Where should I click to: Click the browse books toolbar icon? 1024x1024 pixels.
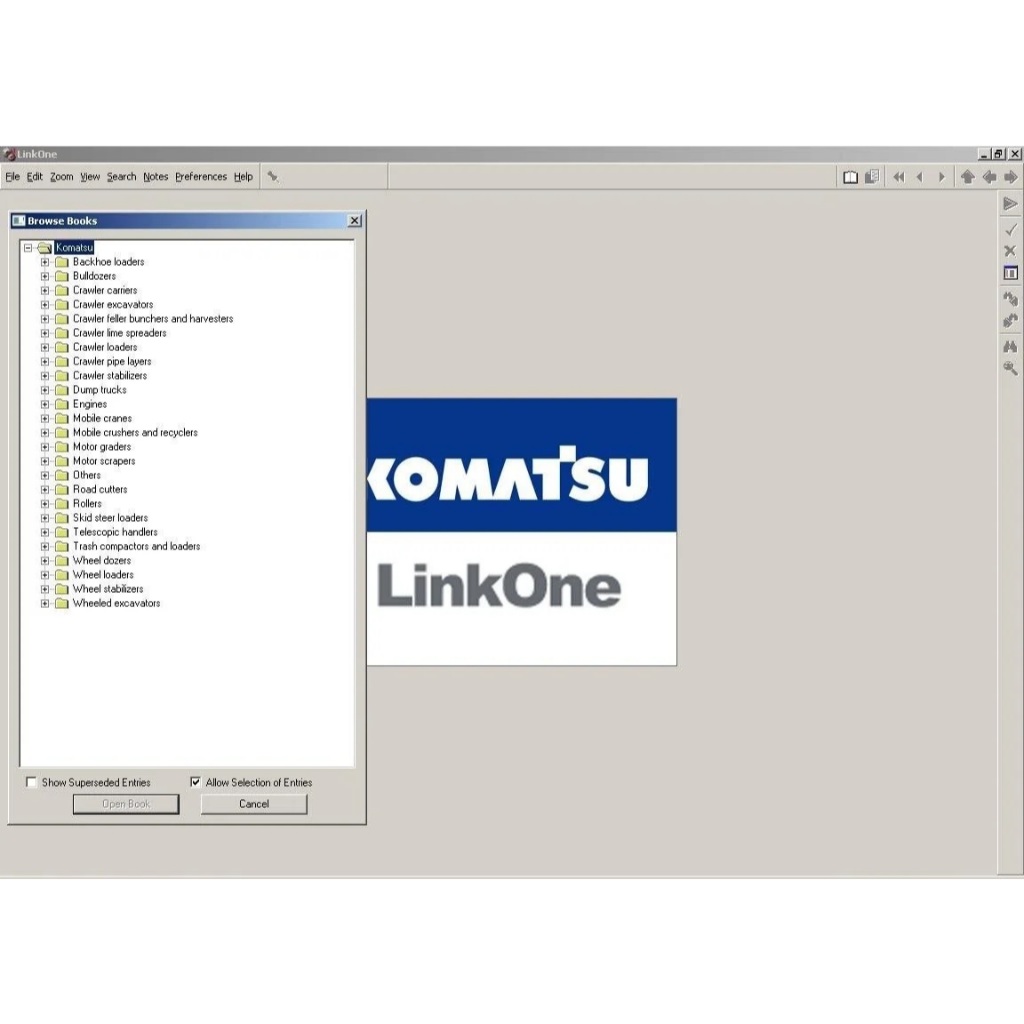pyautogui.click(x=850, y=176)
